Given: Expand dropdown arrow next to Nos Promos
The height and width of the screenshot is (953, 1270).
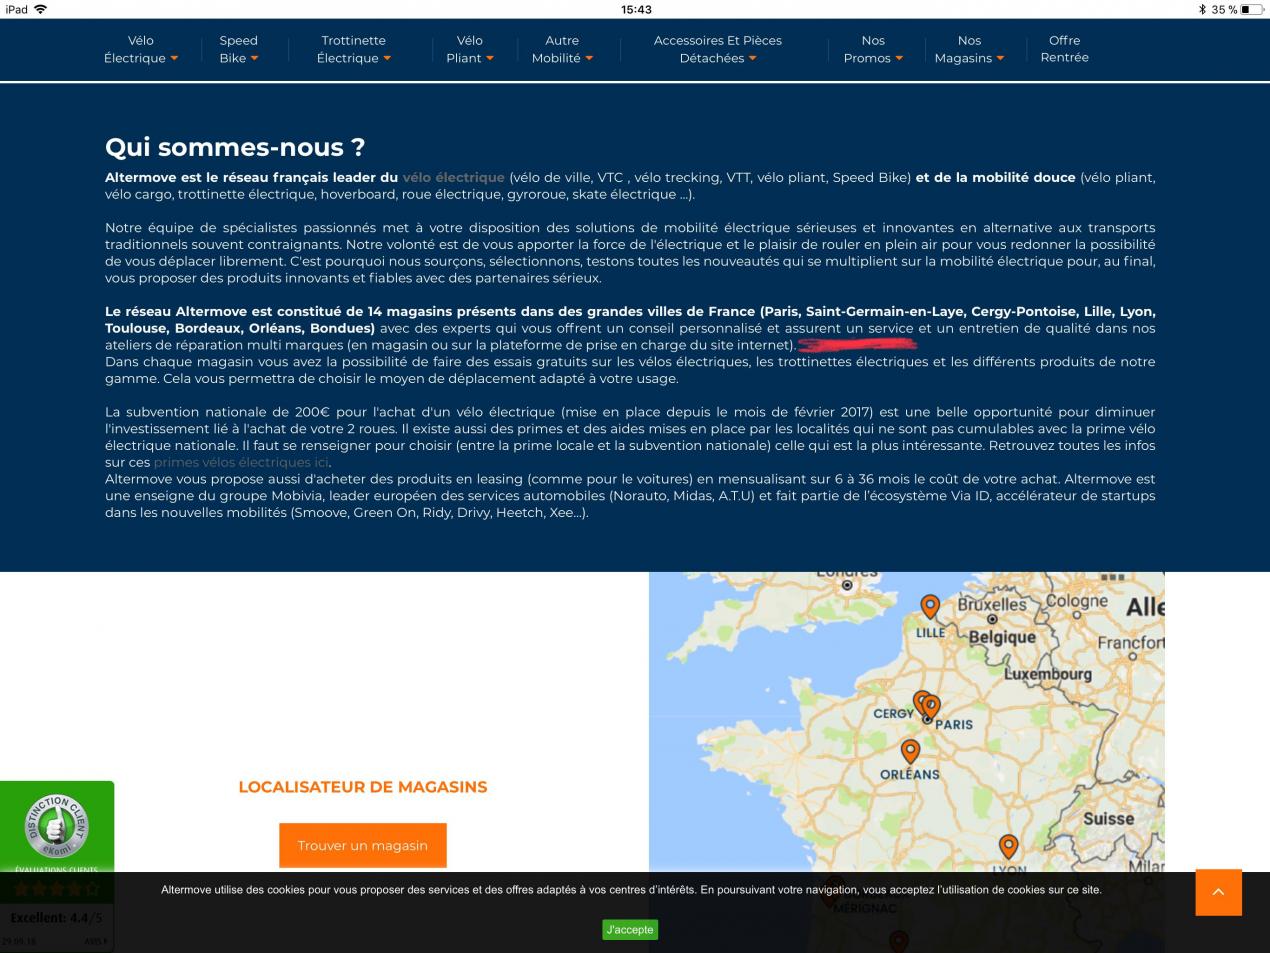Looking at the screenshot, I should coord(899,58).
